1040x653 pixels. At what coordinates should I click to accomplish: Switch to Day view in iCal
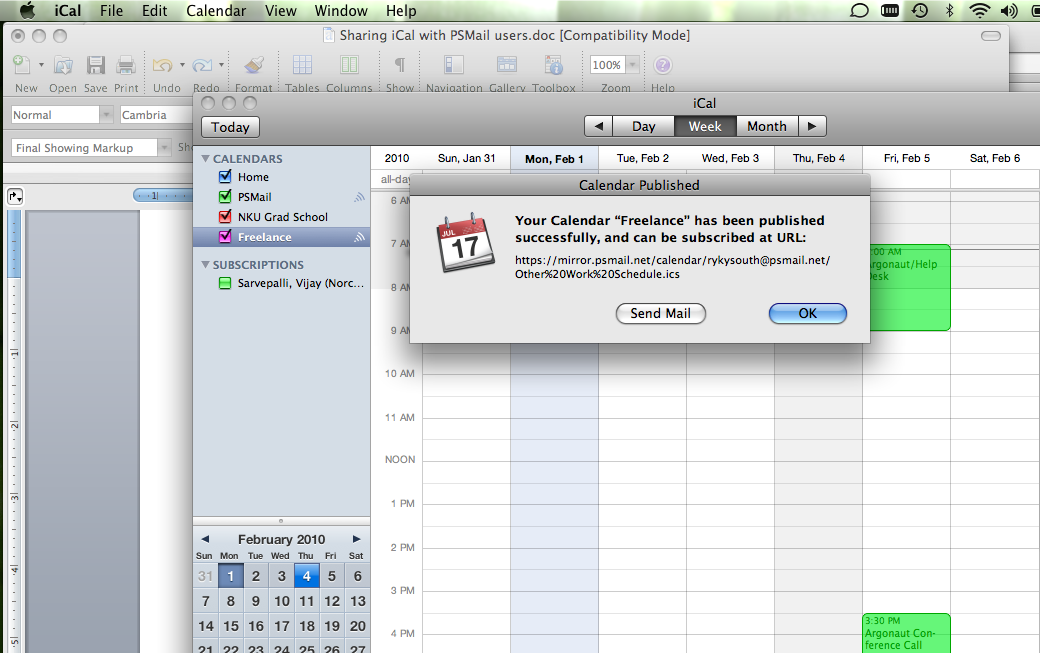tap(643, 126)
